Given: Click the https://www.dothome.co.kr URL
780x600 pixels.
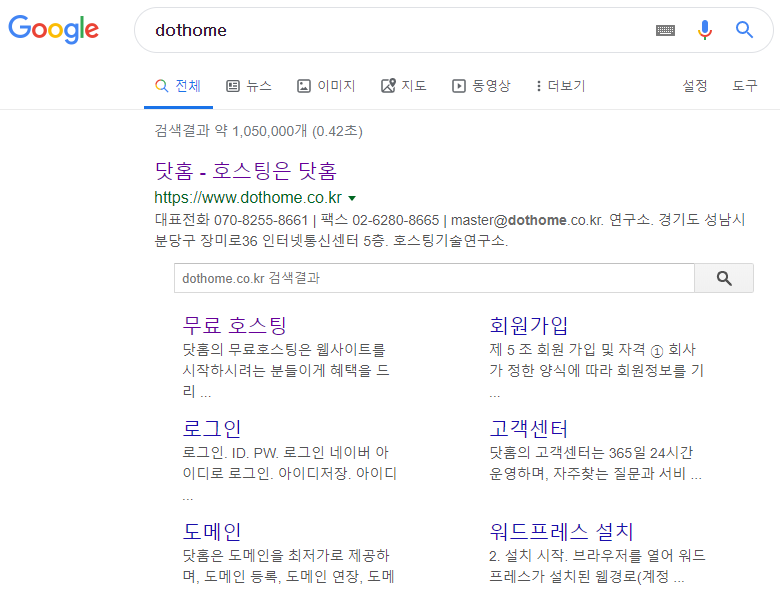Looking at the screenshot, I should (248, 198).
